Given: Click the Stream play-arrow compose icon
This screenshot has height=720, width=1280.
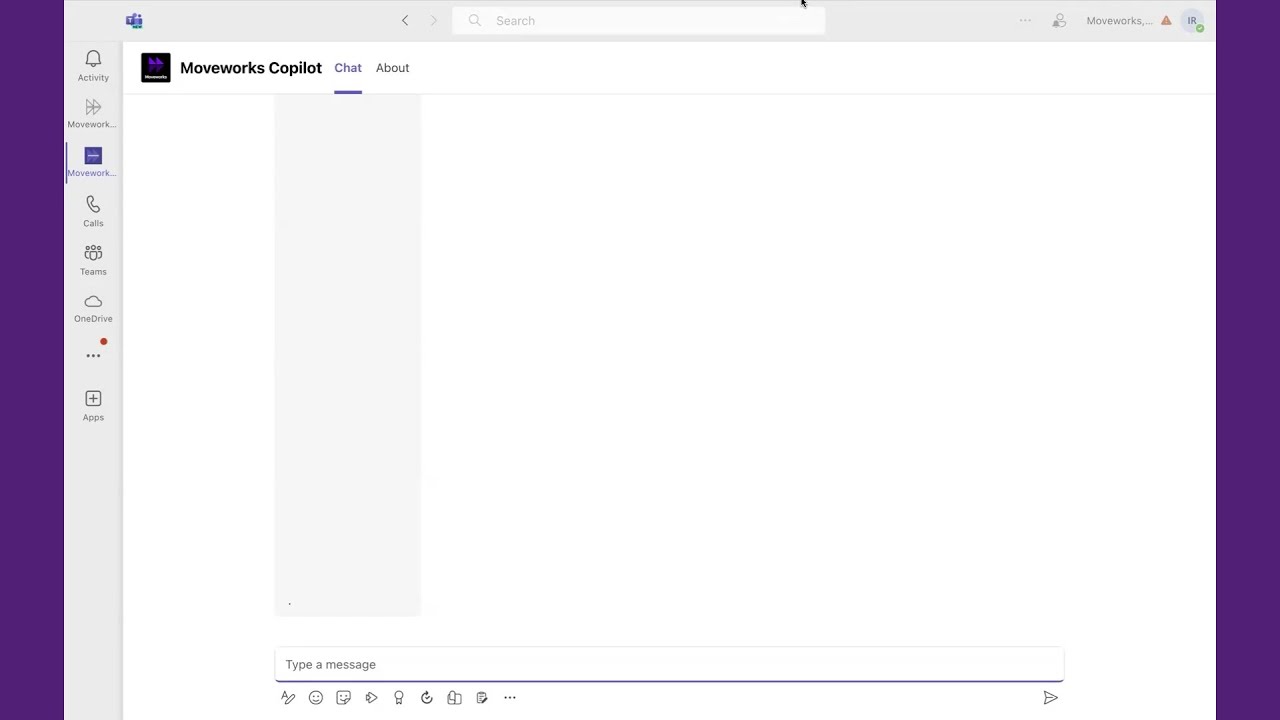Looking at the screenshot, I should coord(371,698).
